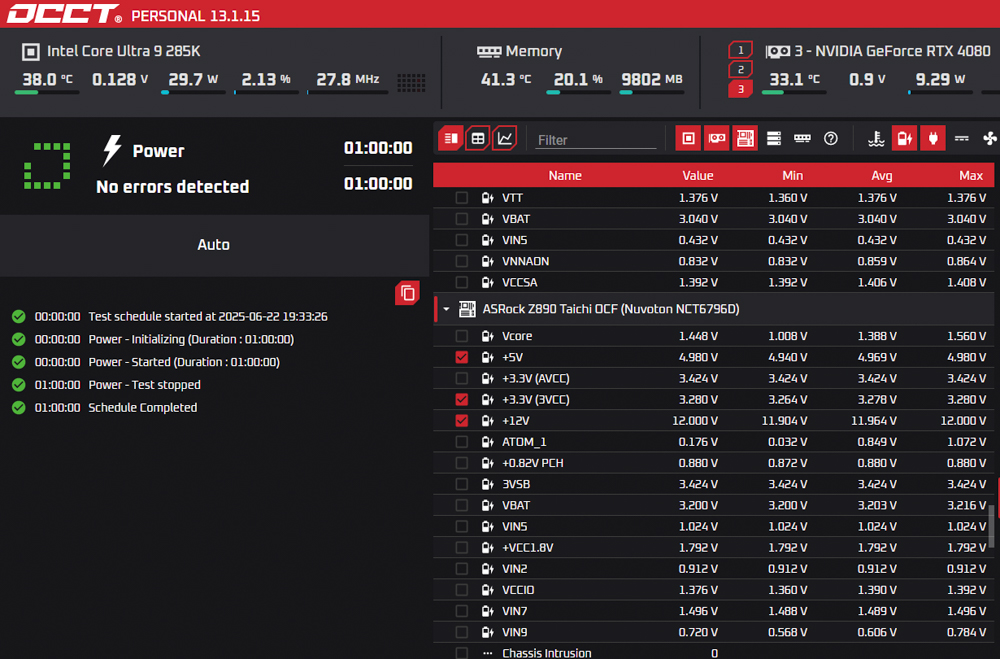The height and width of the screenshot is (659, 1000).
Task: Toggle the memory module sensor filter icon
Action: pyautogui.click(x=802, y=138)
